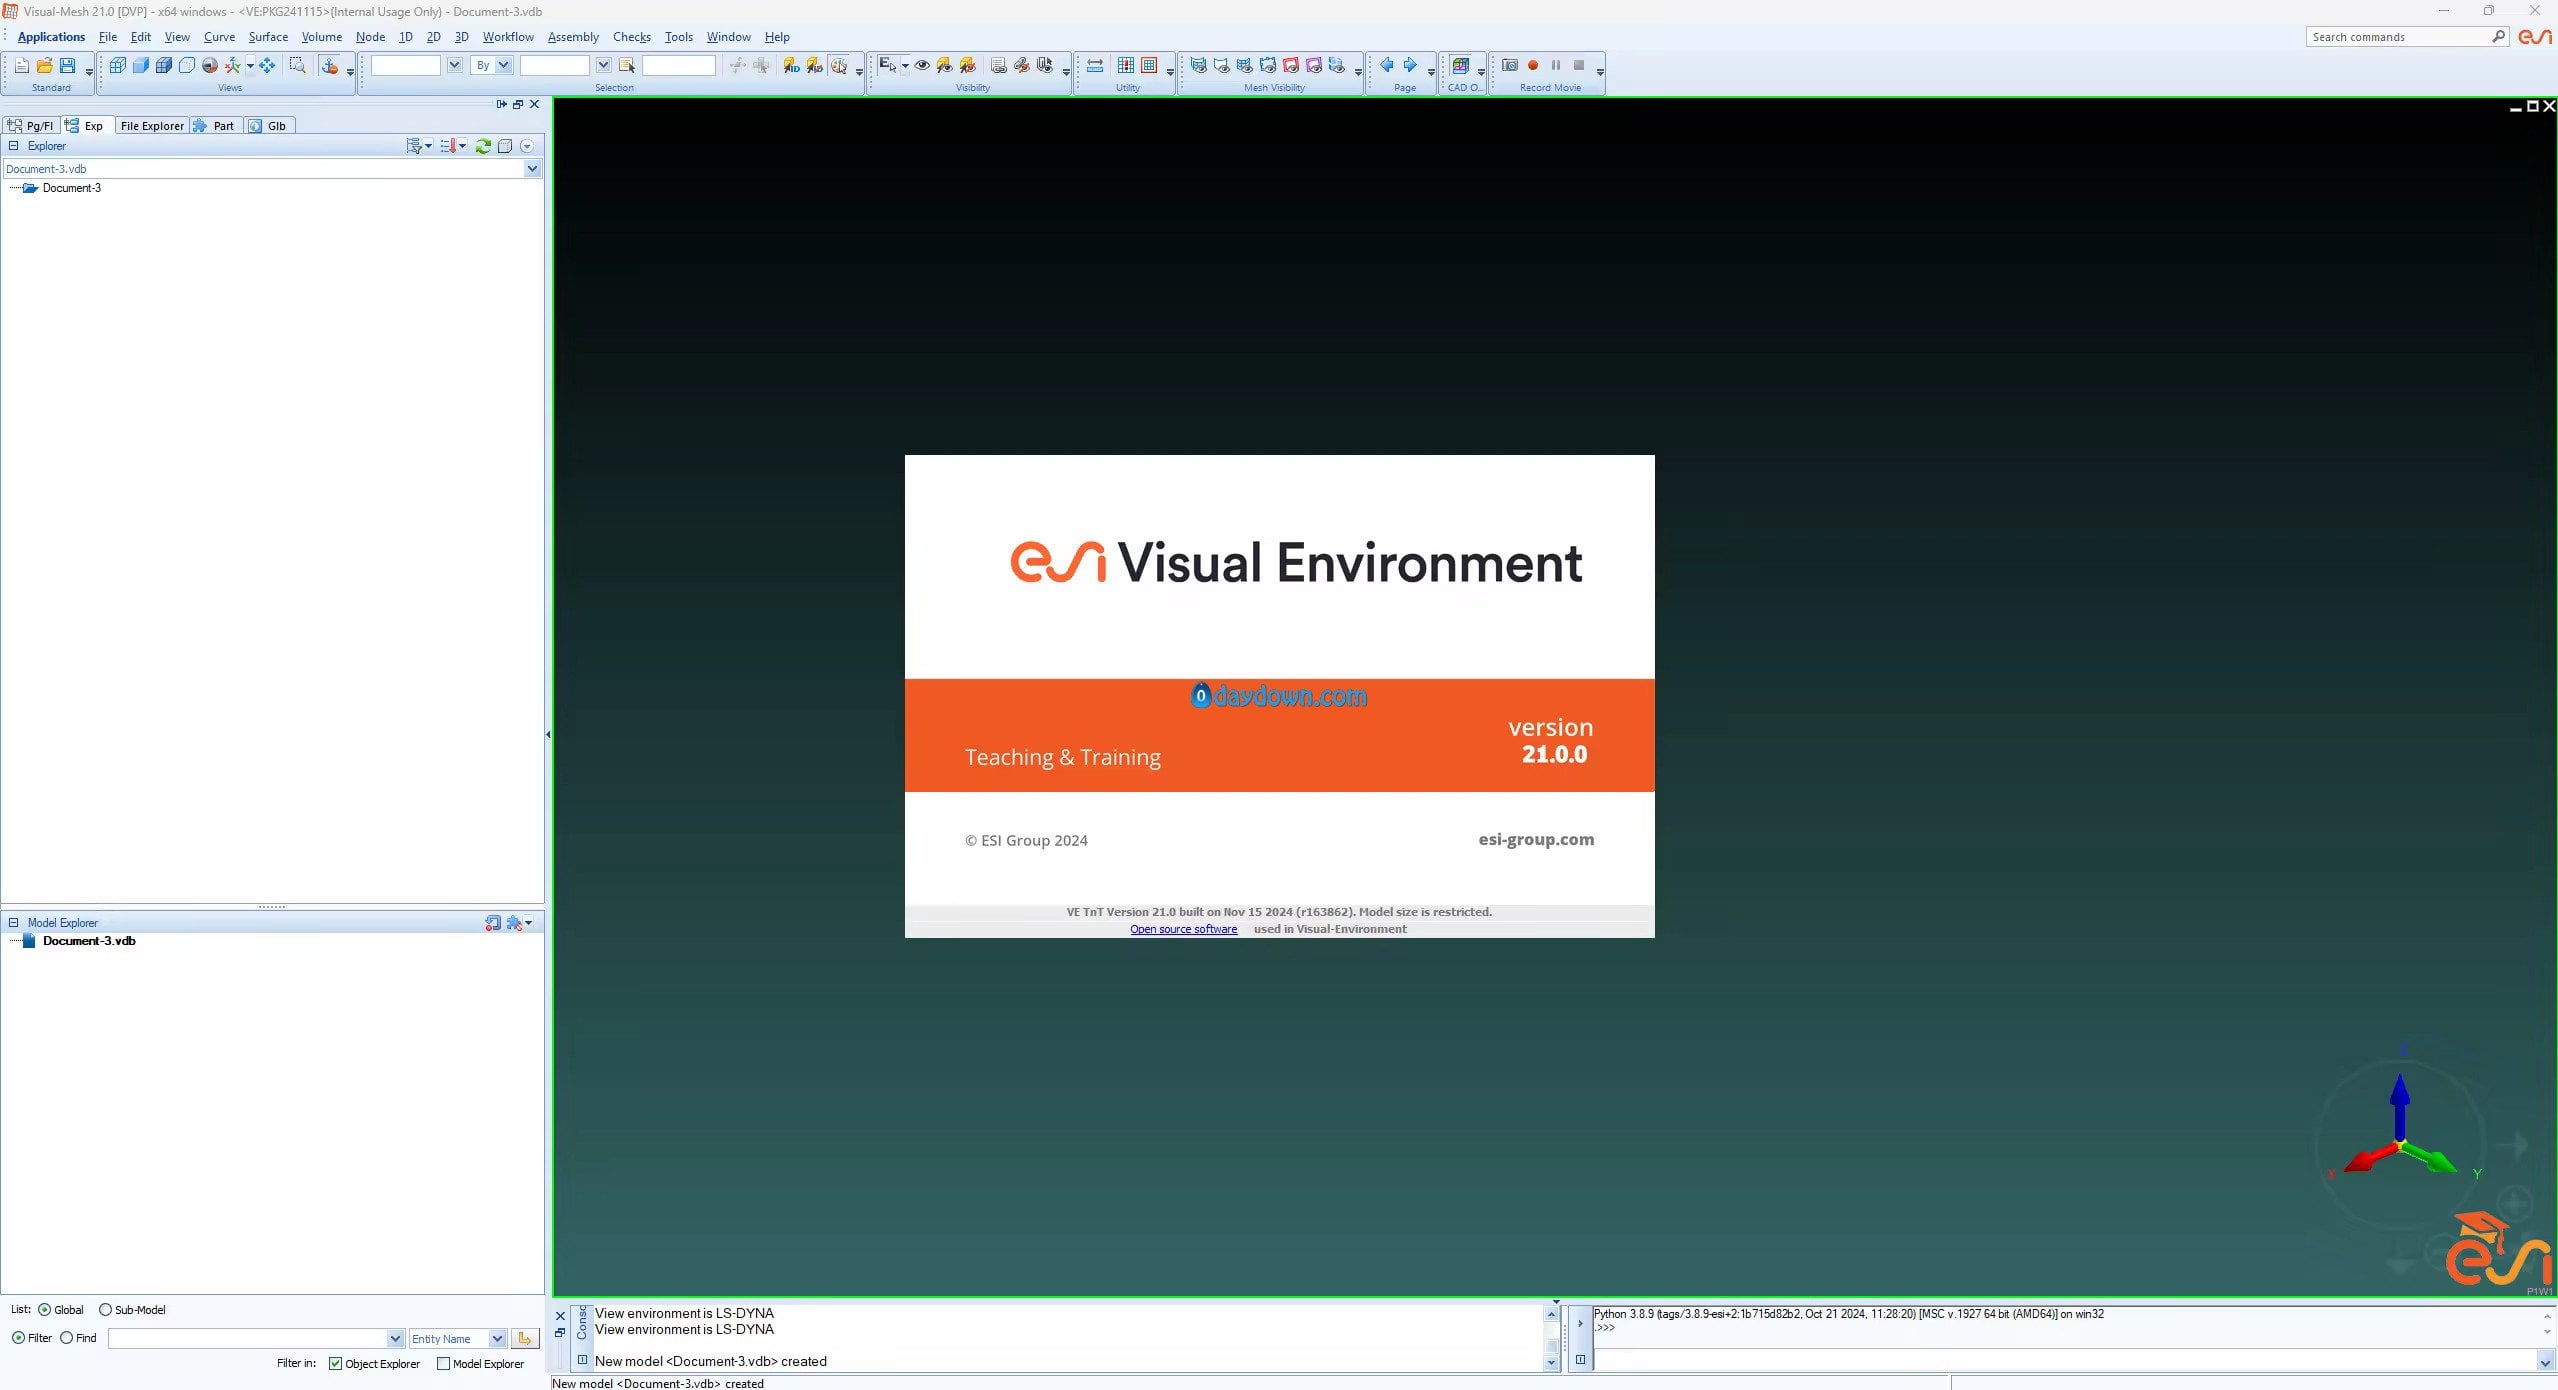Open the Workflow menu
The image size is (2558, 1390).
508,37
